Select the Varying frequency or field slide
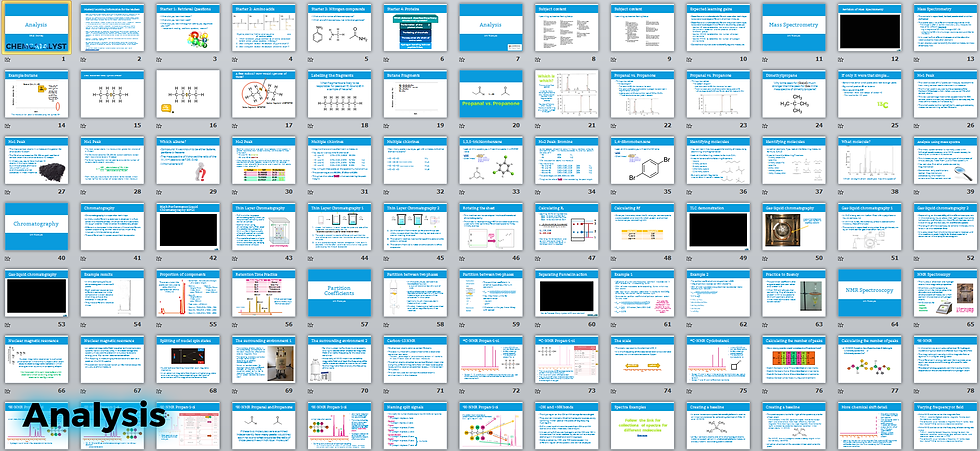Image resolution: width=980 pixels, height=451 pixels. (946, 425)
